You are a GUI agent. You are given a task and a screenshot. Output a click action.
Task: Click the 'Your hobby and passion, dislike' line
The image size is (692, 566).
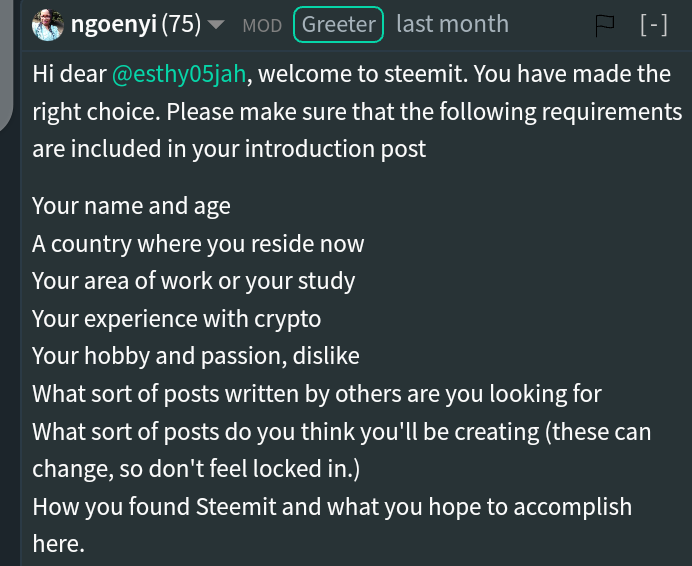196,356
